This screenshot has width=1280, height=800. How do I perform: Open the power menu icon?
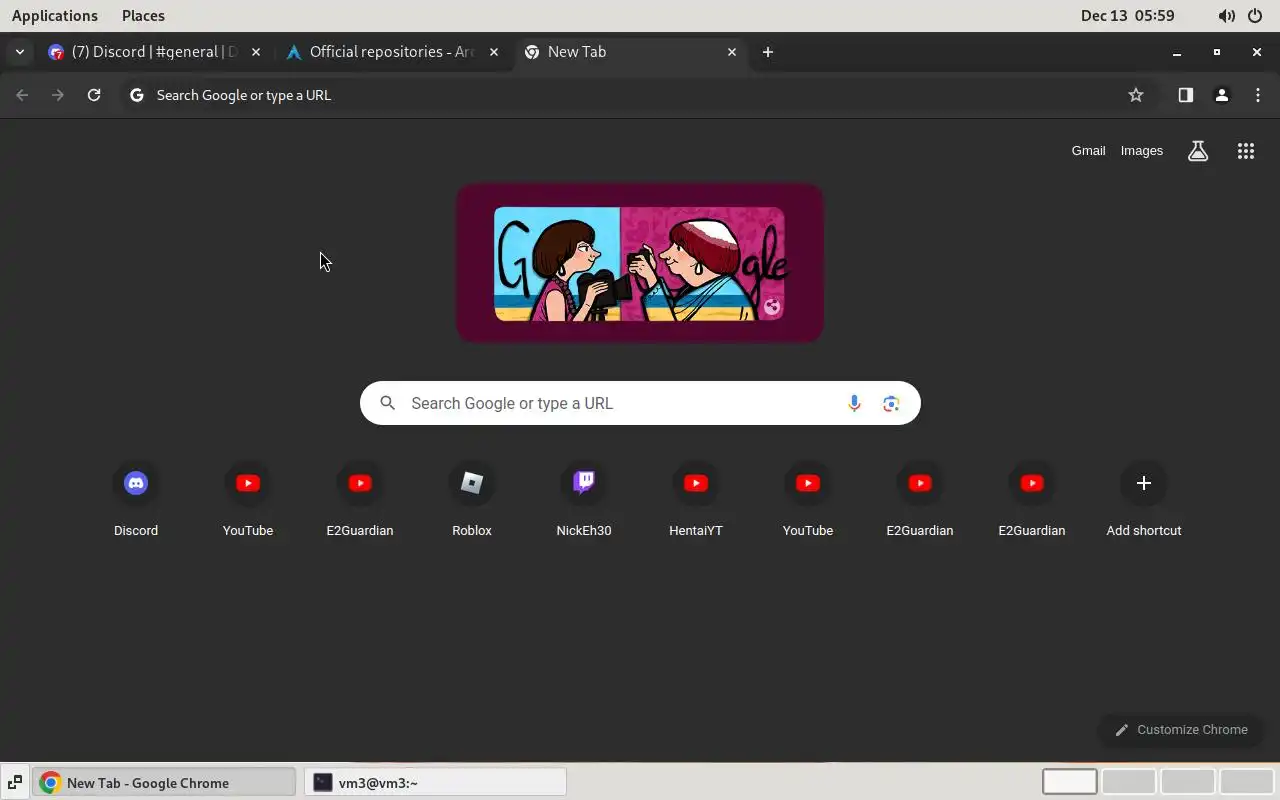pyautogui.click(x=1255, y=16)
